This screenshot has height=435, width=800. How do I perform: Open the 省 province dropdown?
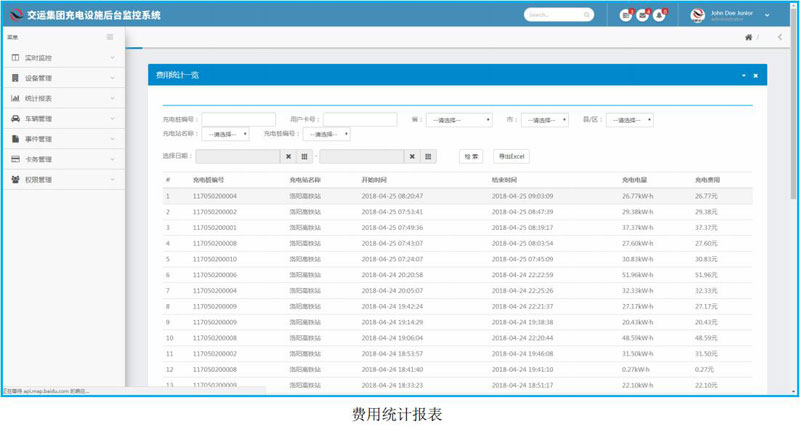459,120
